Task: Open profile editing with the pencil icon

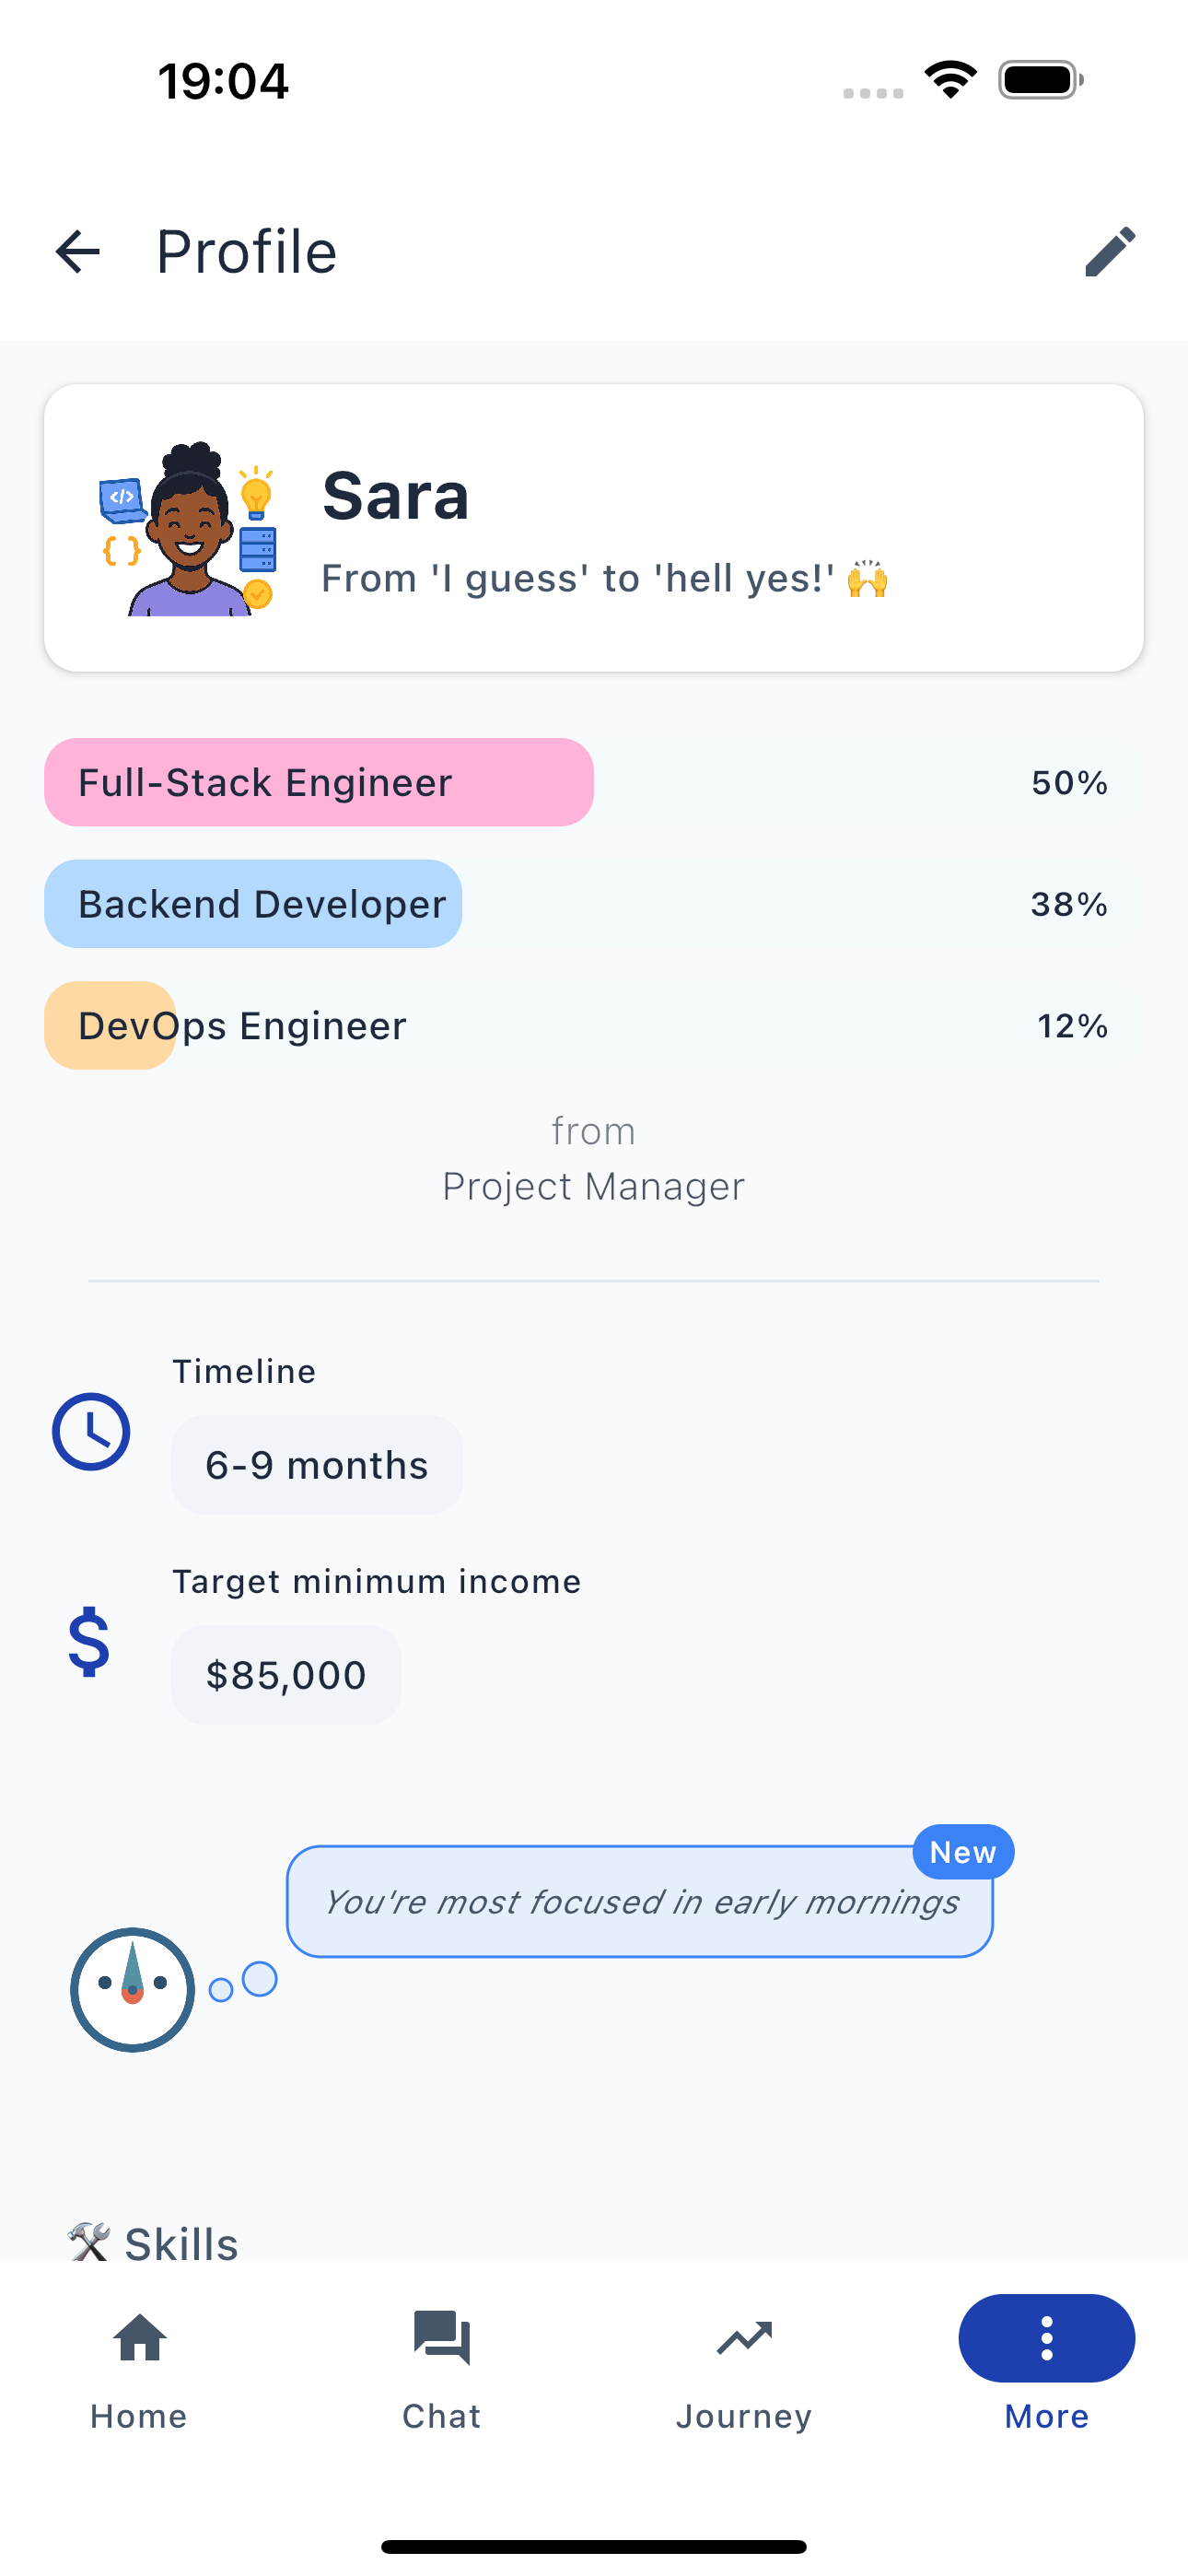Action: tap(1110, 251)
